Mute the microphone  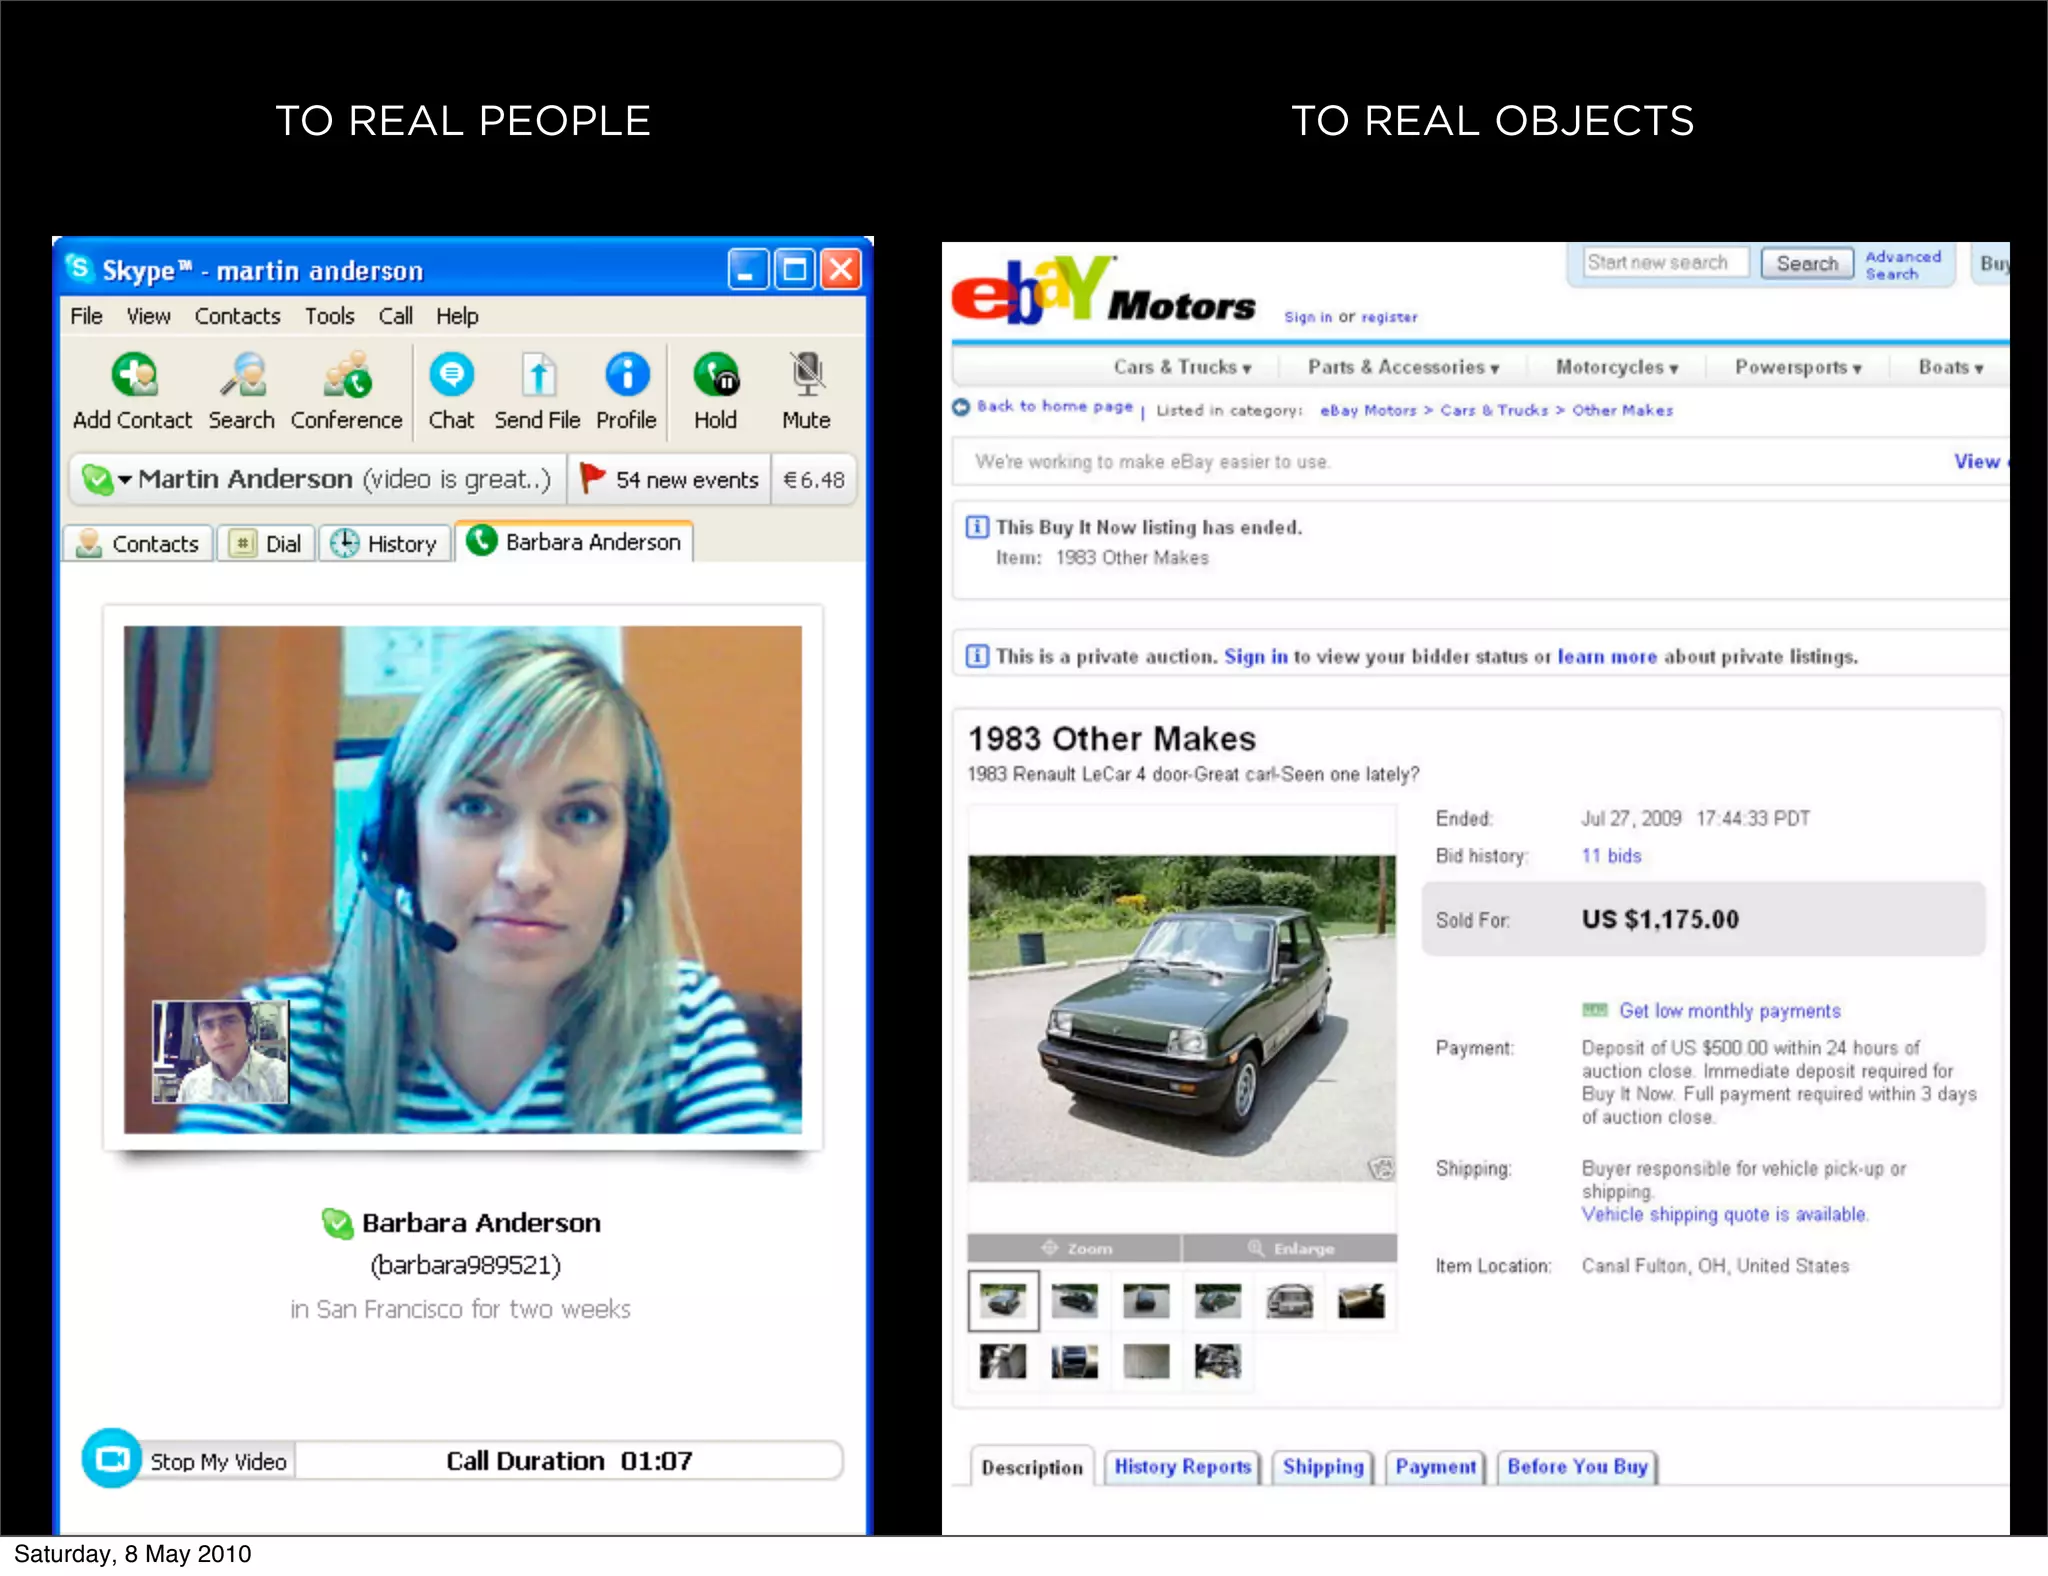tap(806, 377)
